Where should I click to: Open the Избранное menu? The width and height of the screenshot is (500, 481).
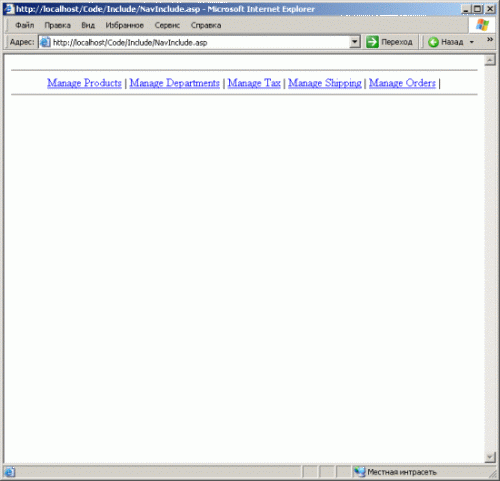[x=124, y=25]
